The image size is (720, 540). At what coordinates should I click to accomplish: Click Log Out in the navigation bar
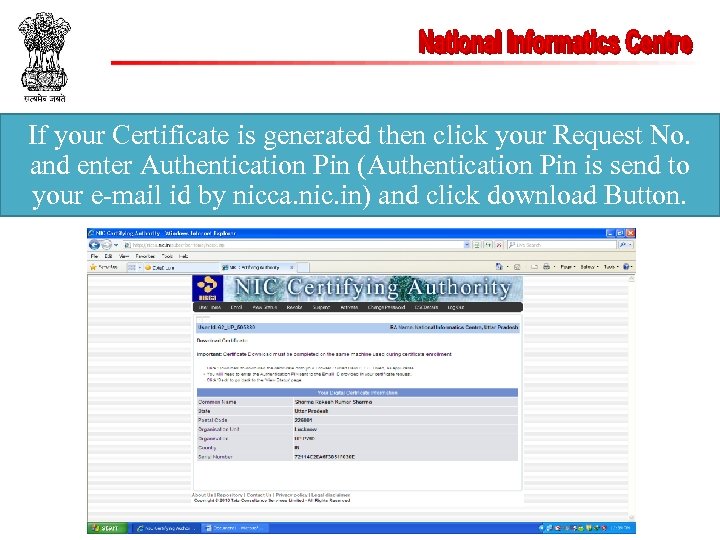pyautogui.click(x=456, y=307)
